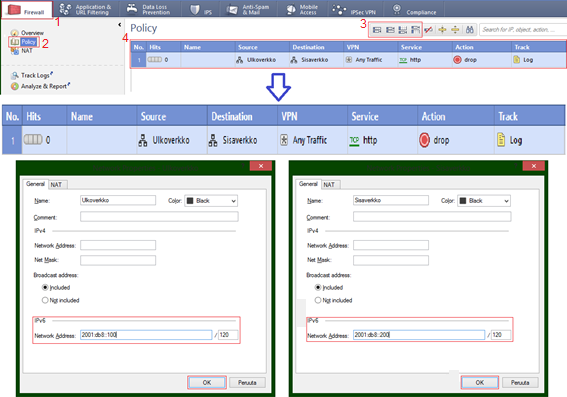The height and width of the screenshot is (397, 567).
Task: Click the red drop action icon in small table
Action: click(x=457, y=60)
